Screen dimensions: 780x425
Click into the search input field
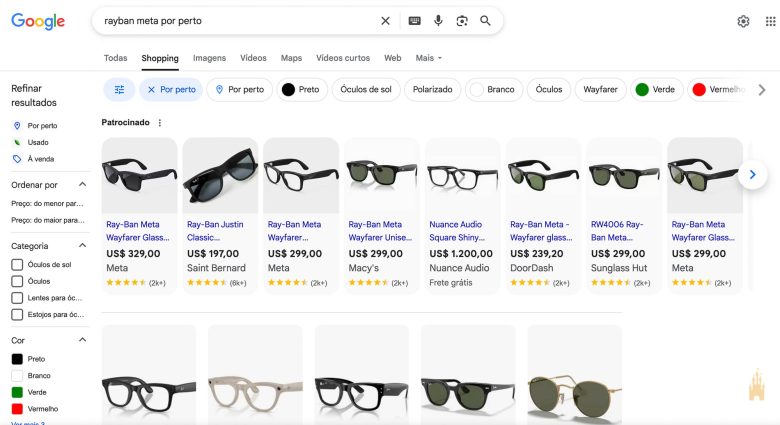click(239, 21)
